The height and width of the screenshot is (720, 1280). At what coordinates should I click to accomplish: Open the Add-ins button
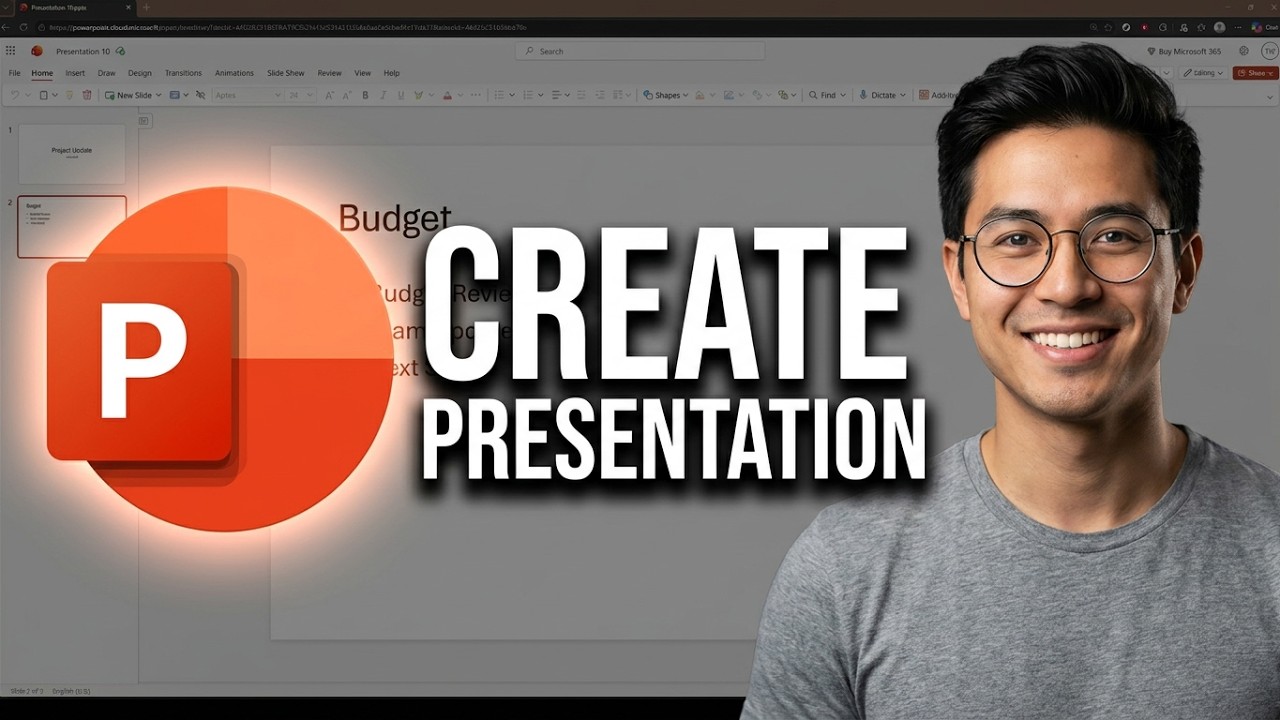938,95
